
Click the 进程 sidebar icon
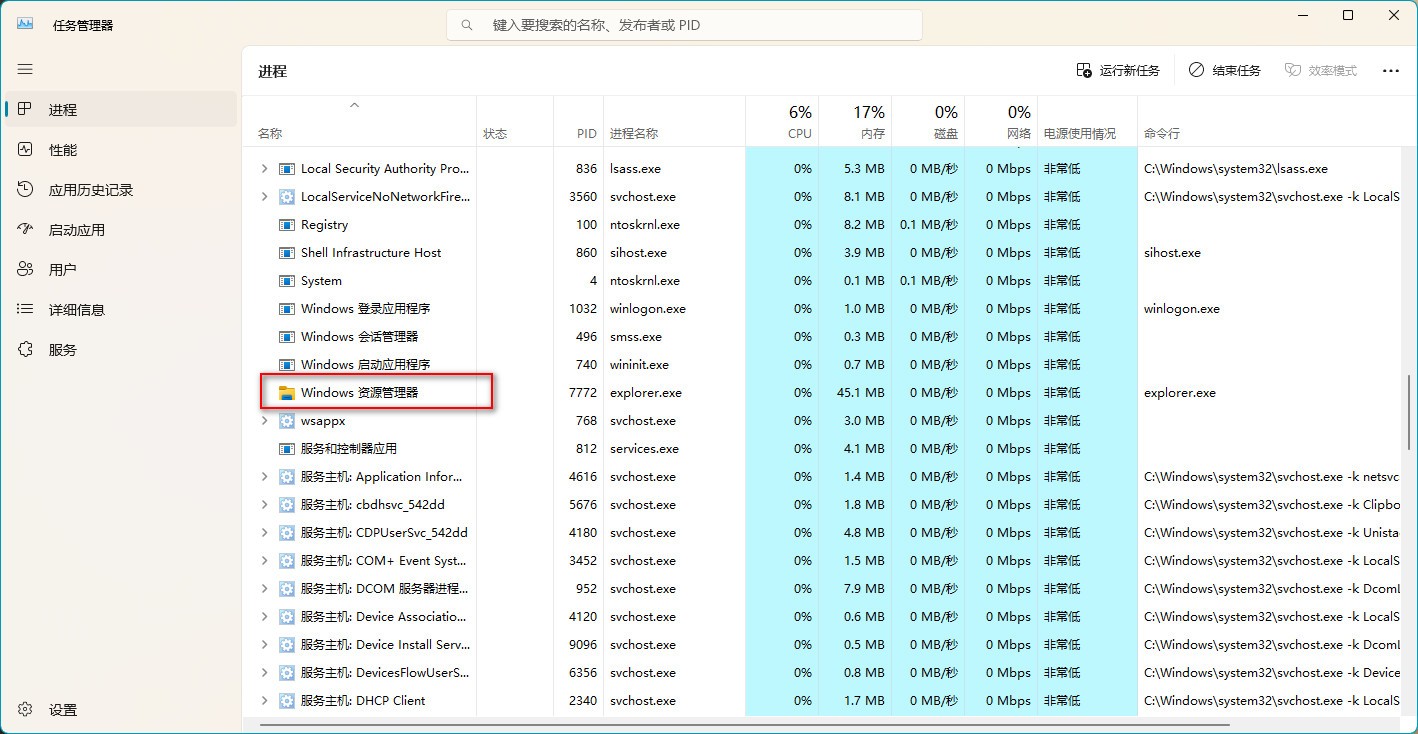click(x=26, y=109)
